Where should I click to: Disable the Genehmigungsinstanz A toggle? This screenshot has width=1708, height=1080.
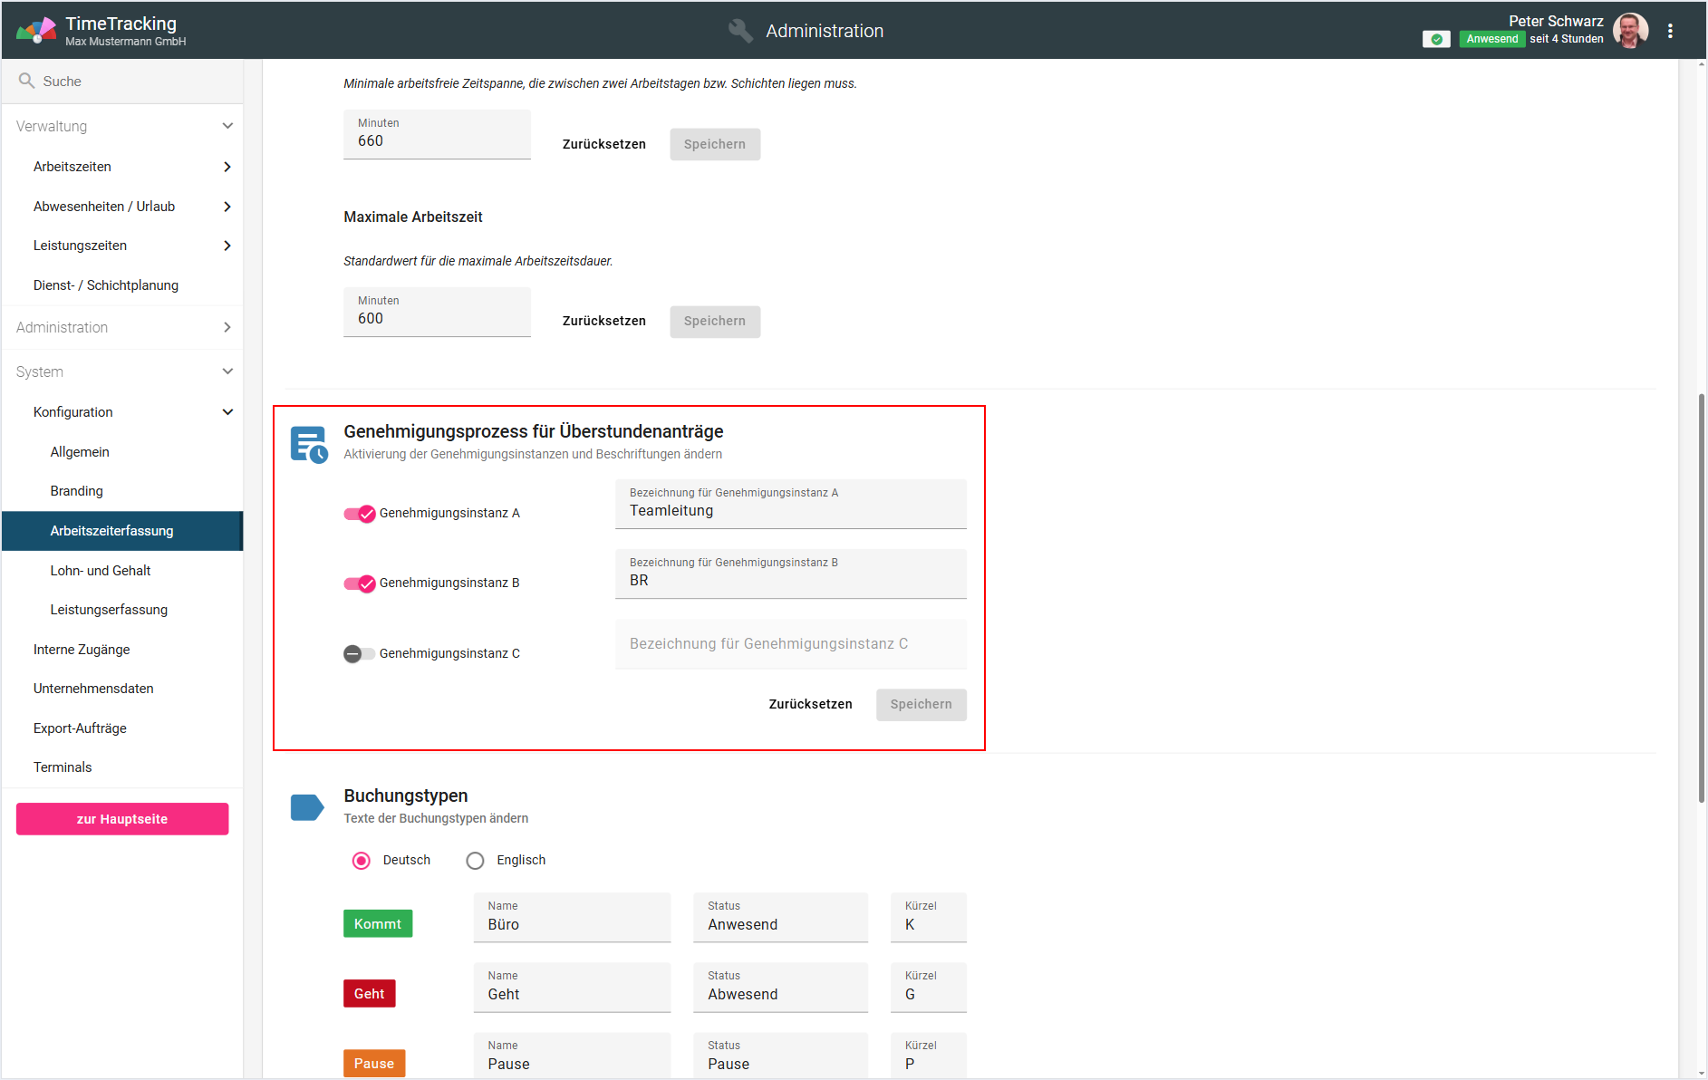[x=359, y=514]
